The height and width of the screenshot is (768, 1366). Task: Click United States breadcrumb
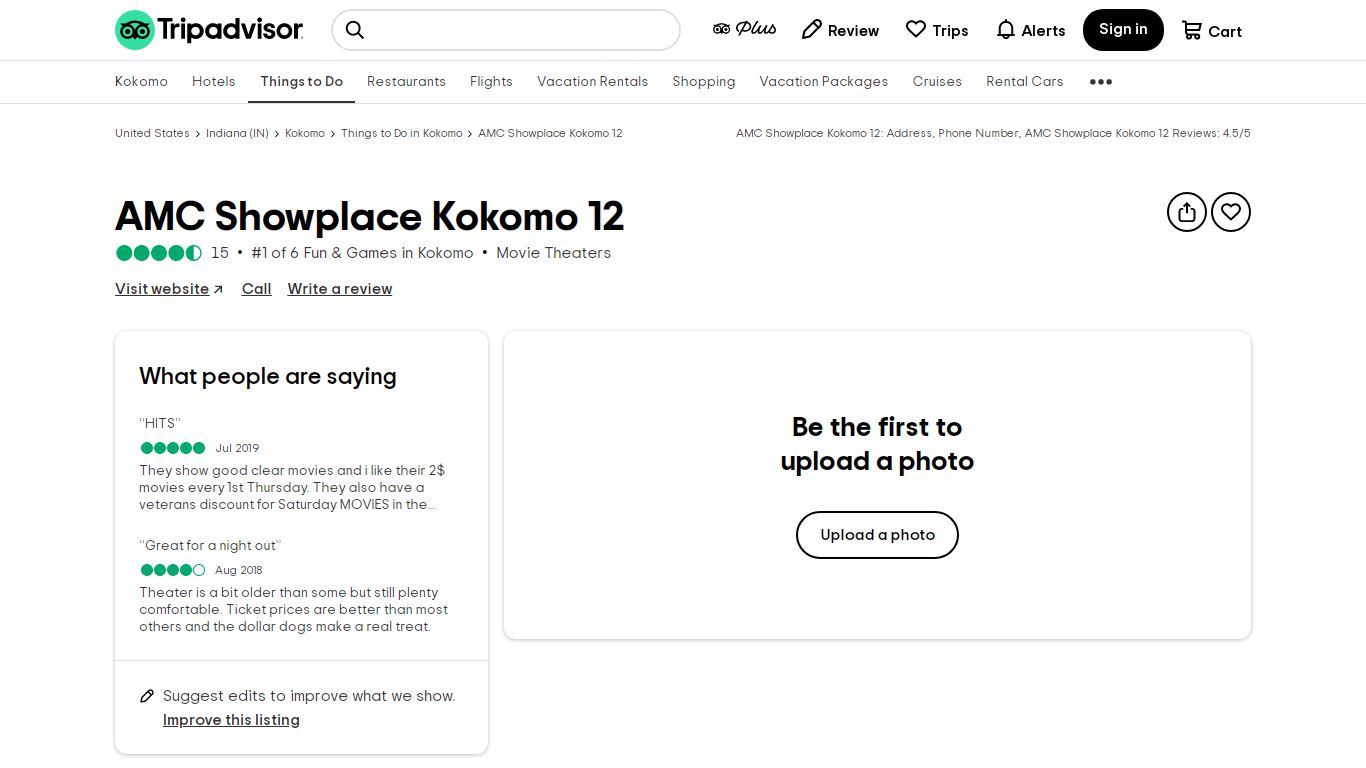coord(152,133)
